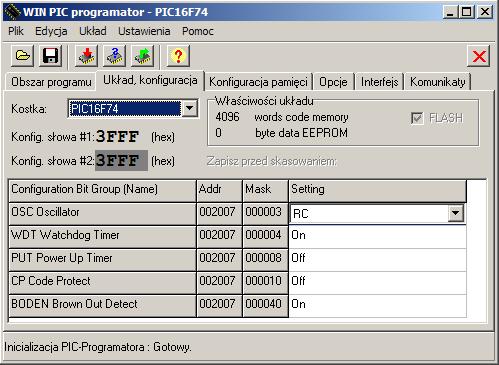
Task: Show the Komunikaty tab
Action: pyautogui.click(x=438, y=82)
